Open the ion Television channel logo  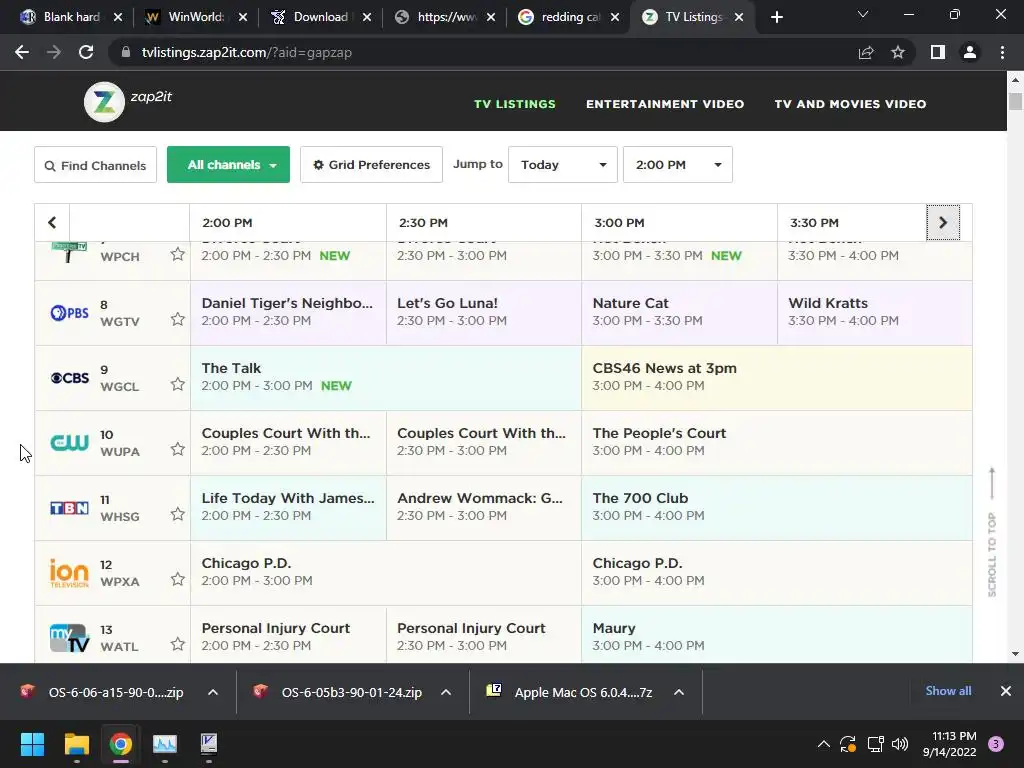click(69, 573)
